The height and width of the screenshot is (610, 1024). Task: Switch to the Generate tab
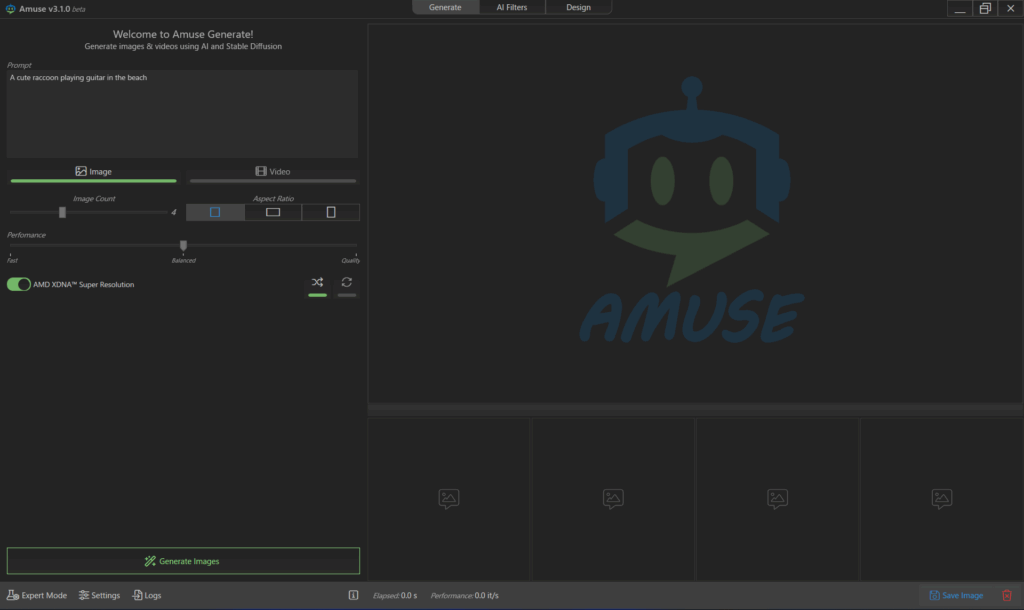(445, 7)
